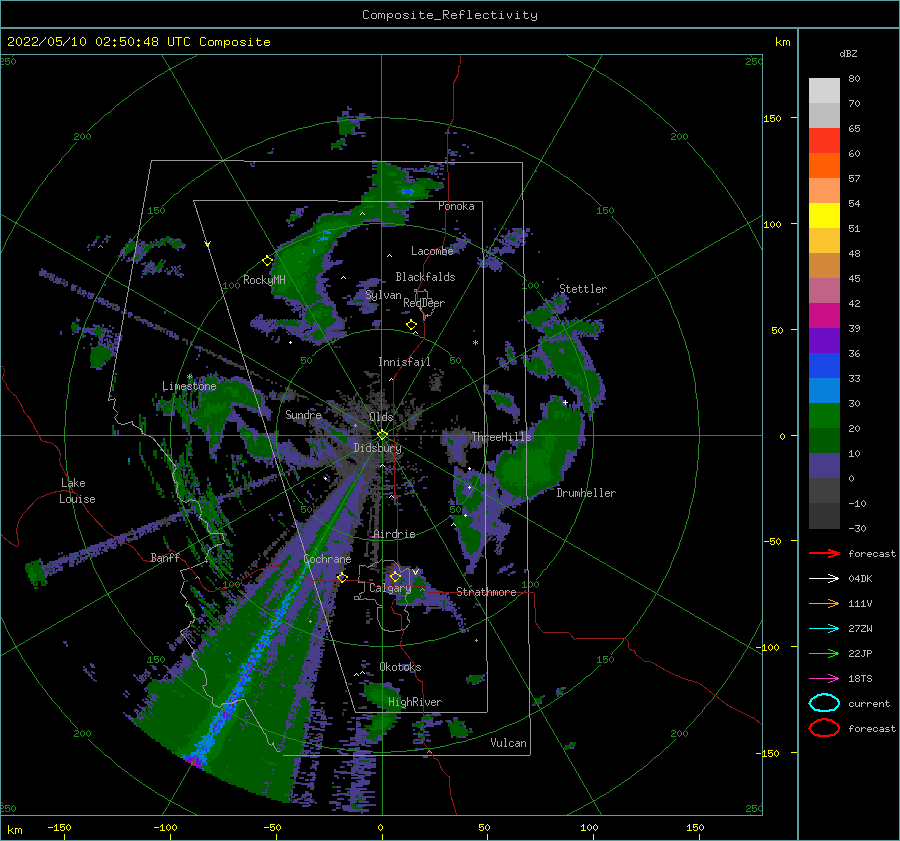Viewport: 900px width, 841px height.
Task: Click the Lacombe city label
Action: [432, 251]
